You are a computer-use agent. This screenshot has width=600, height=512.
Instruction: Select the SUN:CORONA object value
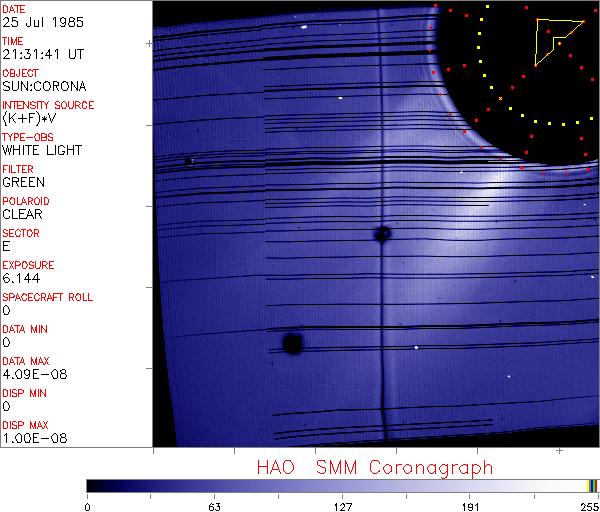point(44,87)
